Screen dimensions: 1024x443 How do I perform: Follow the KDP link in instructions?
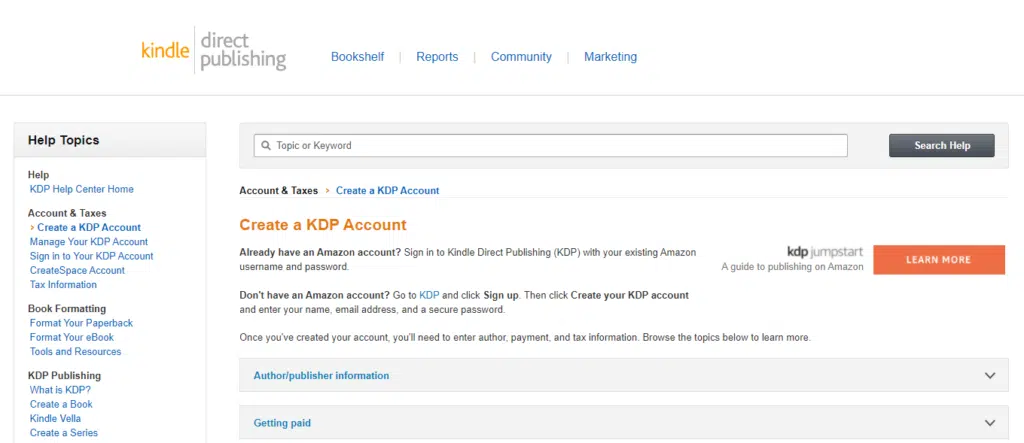429,295
